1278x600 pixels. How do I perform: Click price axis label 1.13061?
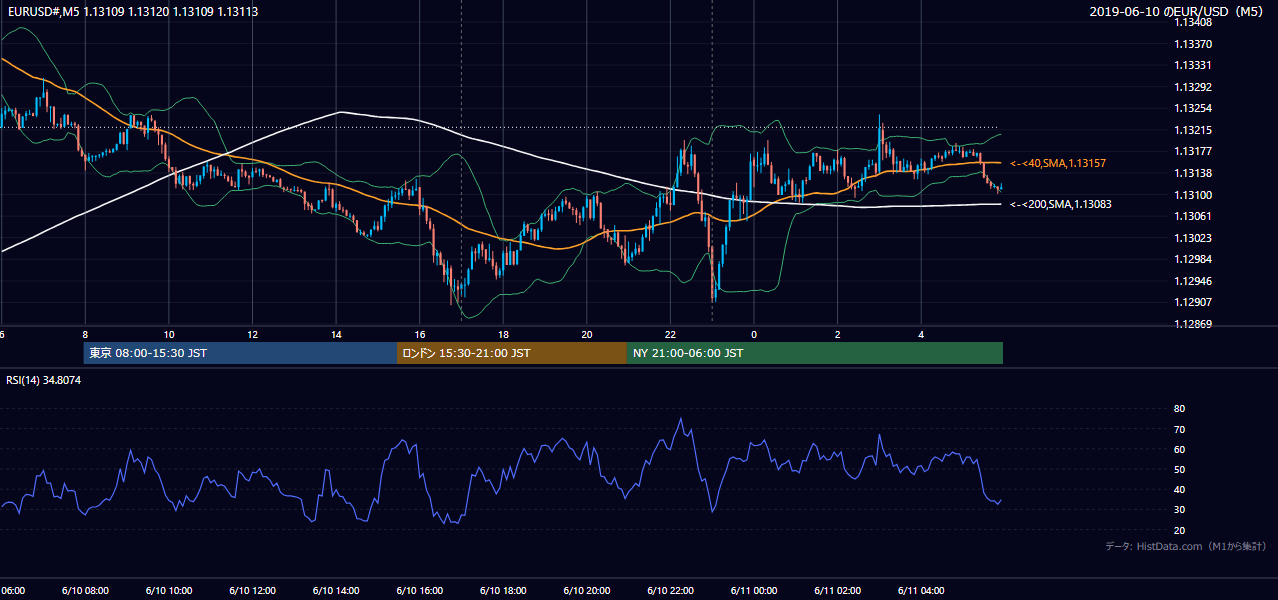pos(1192,216)
